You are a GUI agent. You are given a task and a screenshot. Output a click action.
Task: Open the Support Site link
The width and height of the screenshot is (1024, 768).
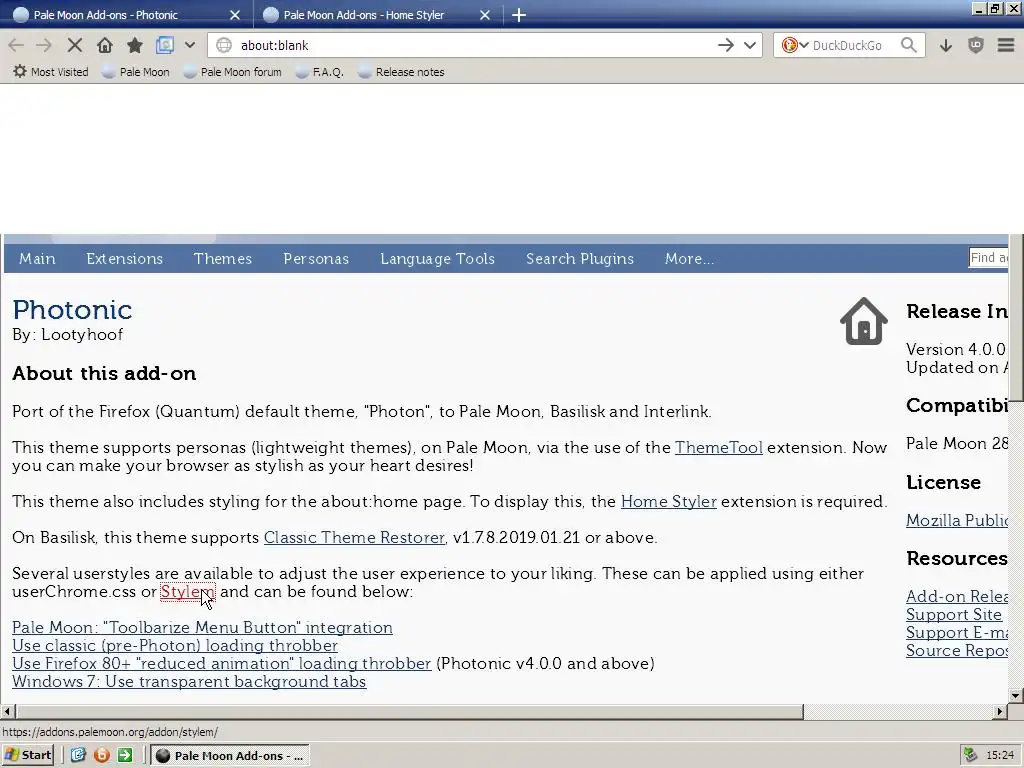pos(954,615)
